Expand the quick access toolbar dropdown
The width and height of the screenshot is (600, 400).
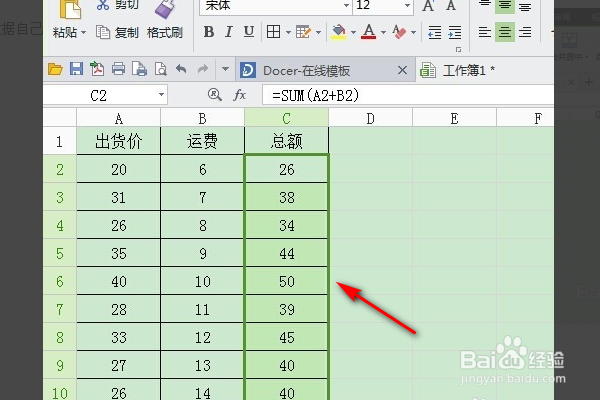coord(225,69)
